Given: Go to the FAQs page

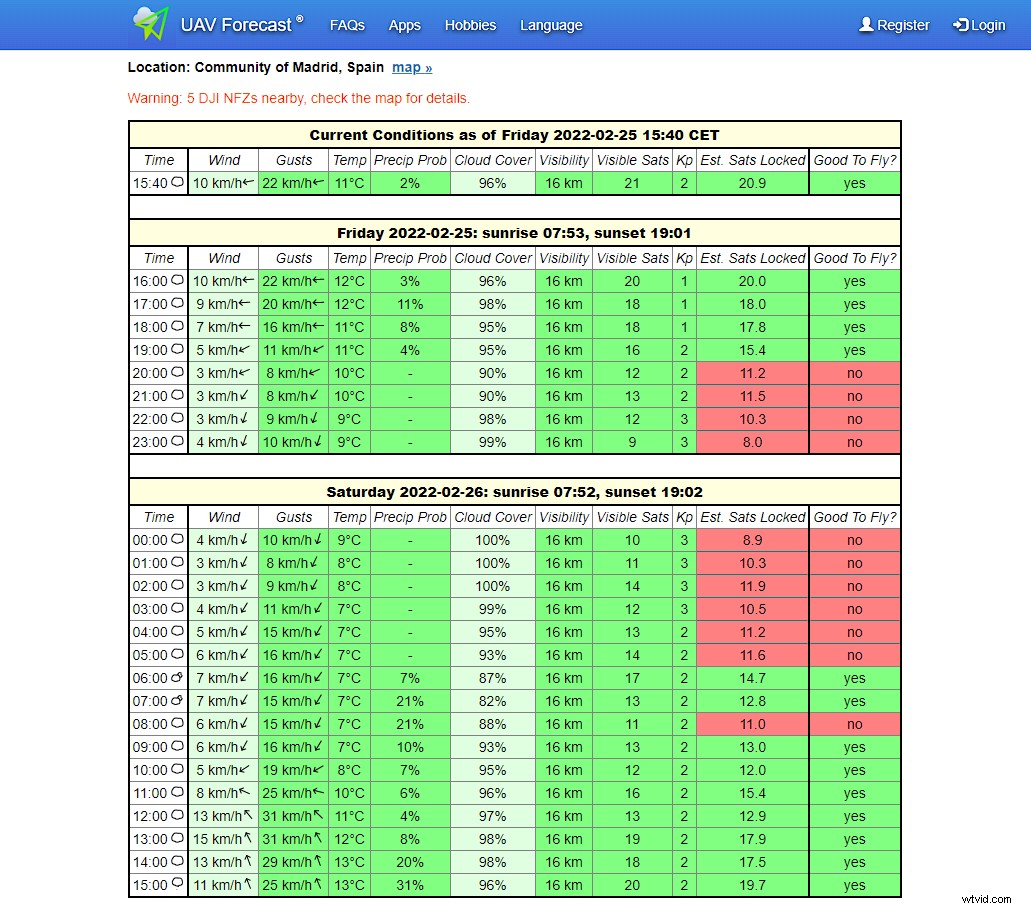Looking at the screenshot, I should click(x=347, y=25).
